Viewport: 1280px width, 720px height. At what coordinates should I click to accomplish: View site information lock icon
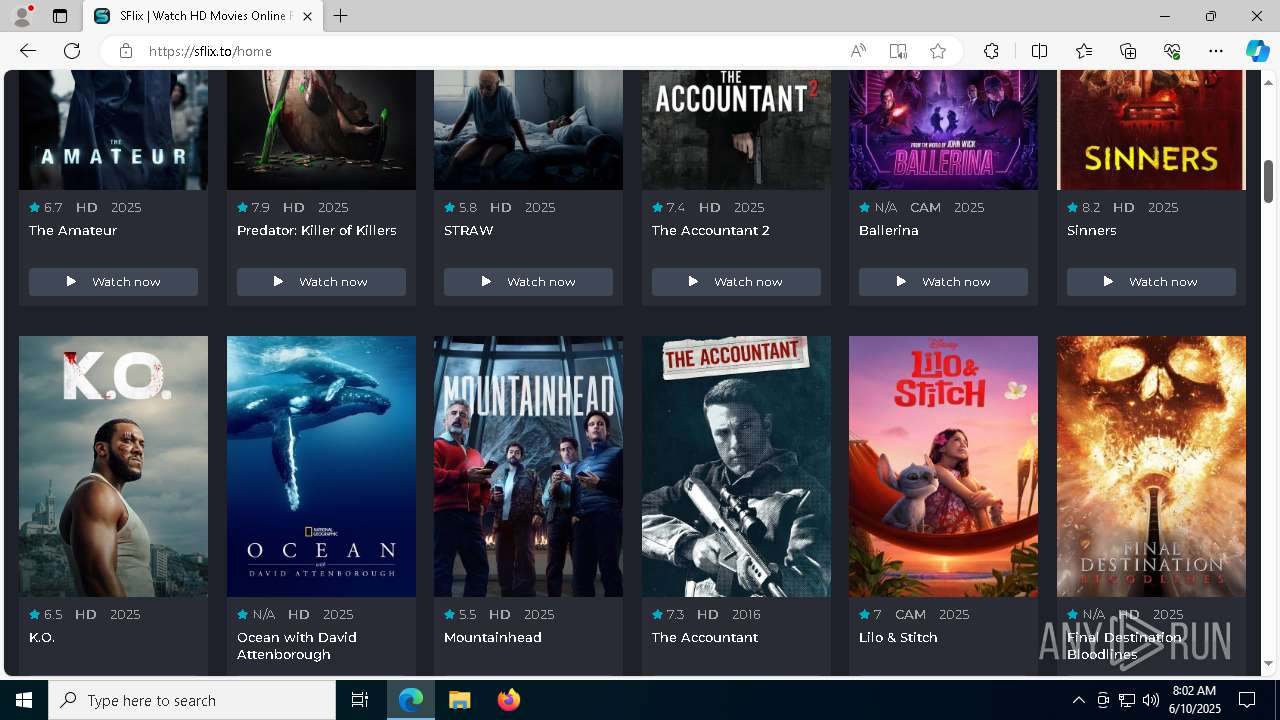click(x=126, y=51)
